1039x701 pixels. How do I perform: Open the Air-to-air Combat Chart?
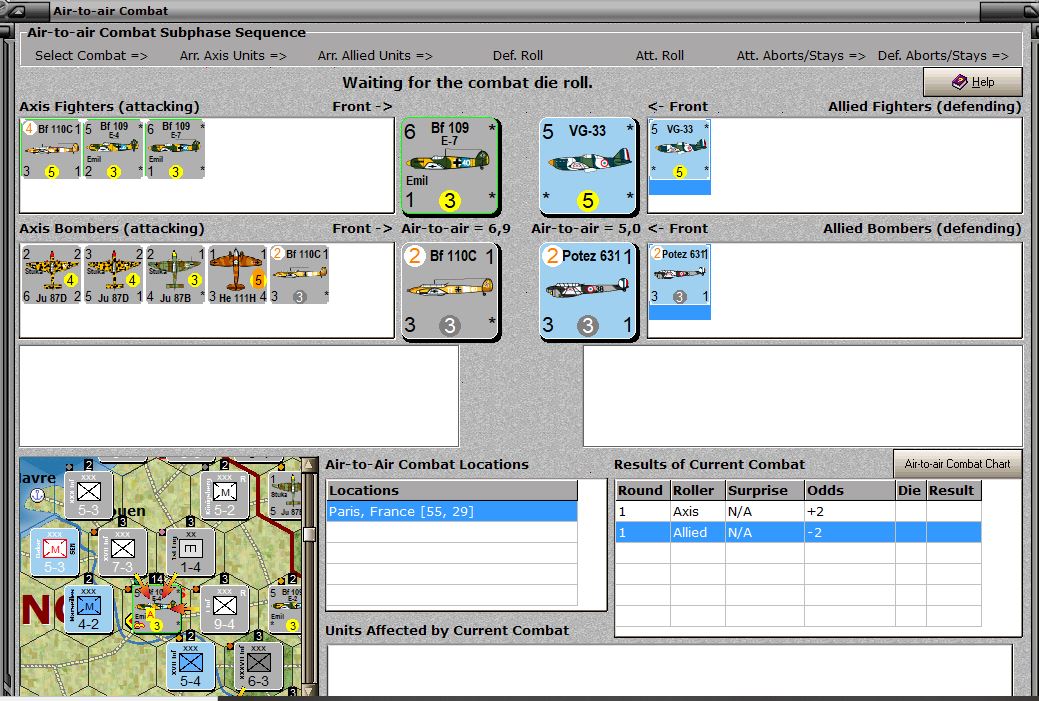(x=957, y=464)
